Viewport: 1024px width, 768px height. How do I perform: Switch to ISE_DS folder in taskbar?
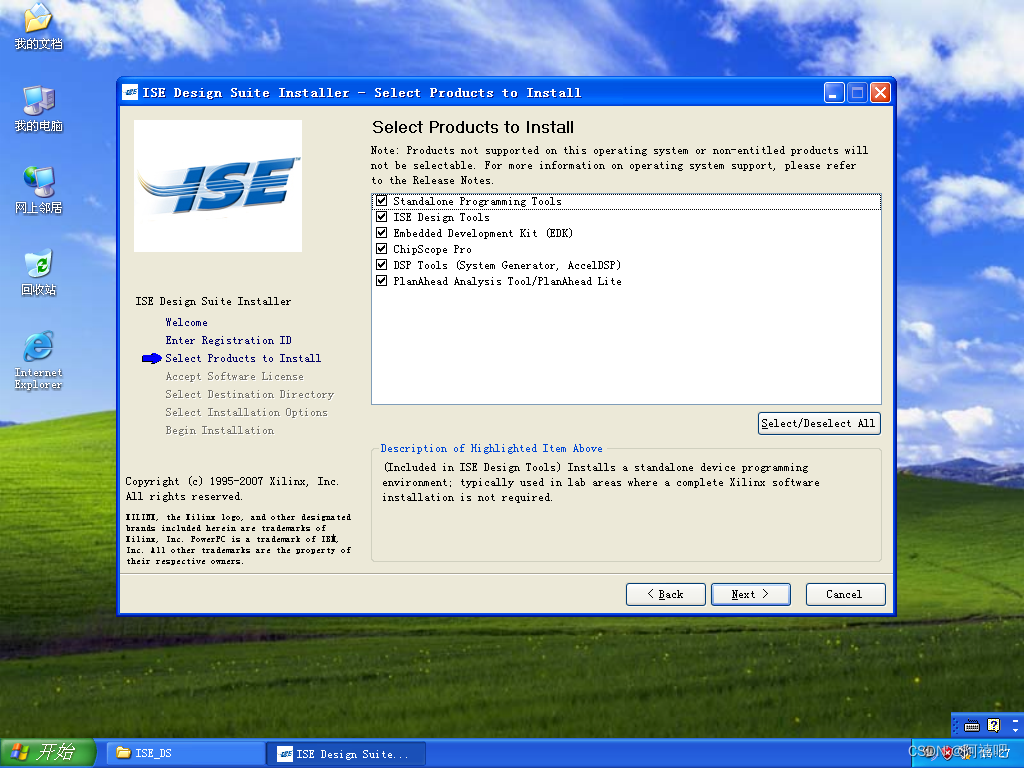click(x=185, y=753)
